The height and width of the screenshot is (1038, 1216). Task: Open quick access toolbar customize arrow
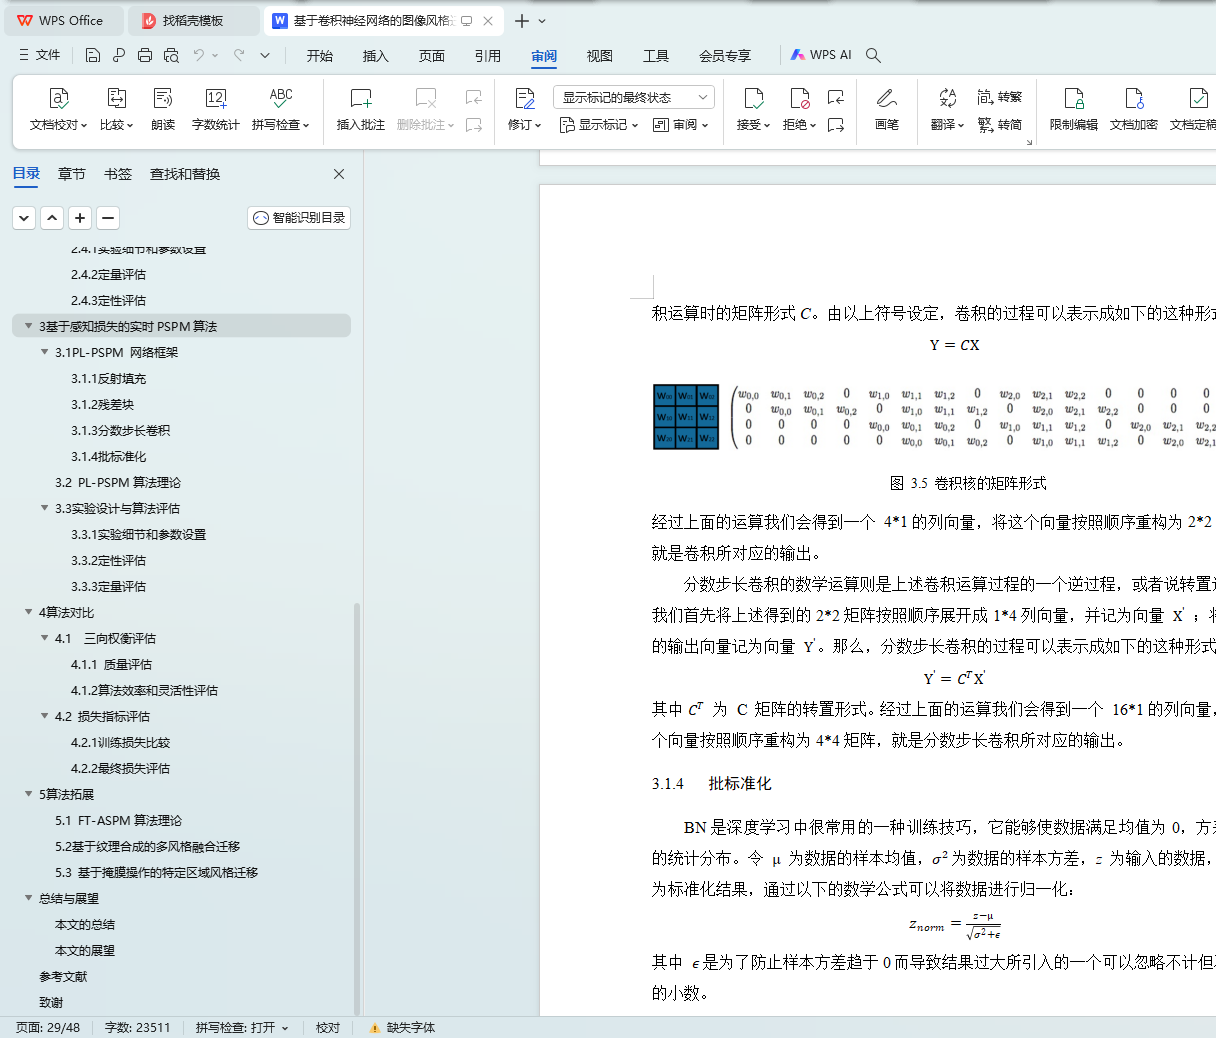tap(265, 55)
